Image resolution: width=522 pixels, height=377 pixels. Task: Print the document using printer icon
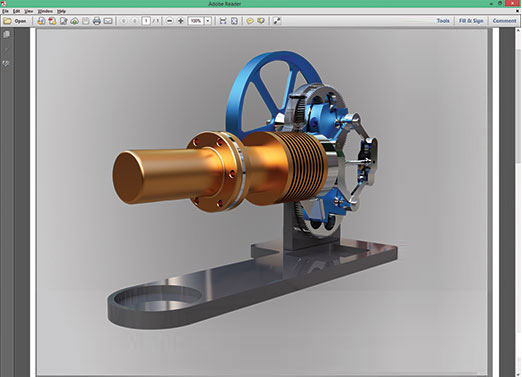pyautogui.click(x=97, y=21)
